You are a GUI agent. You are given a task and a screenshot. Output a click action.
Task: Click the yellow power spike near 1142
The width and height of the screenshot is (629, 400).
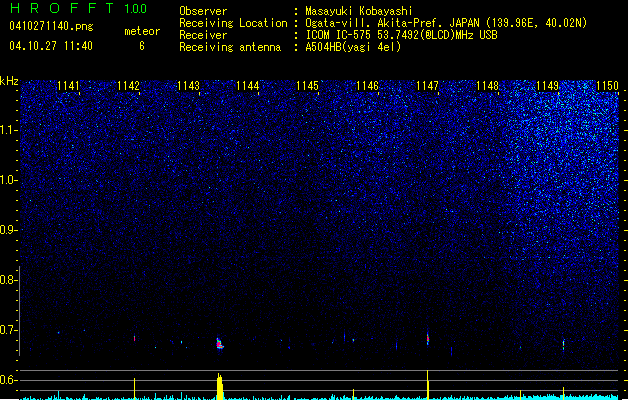(x=134, y=388)
